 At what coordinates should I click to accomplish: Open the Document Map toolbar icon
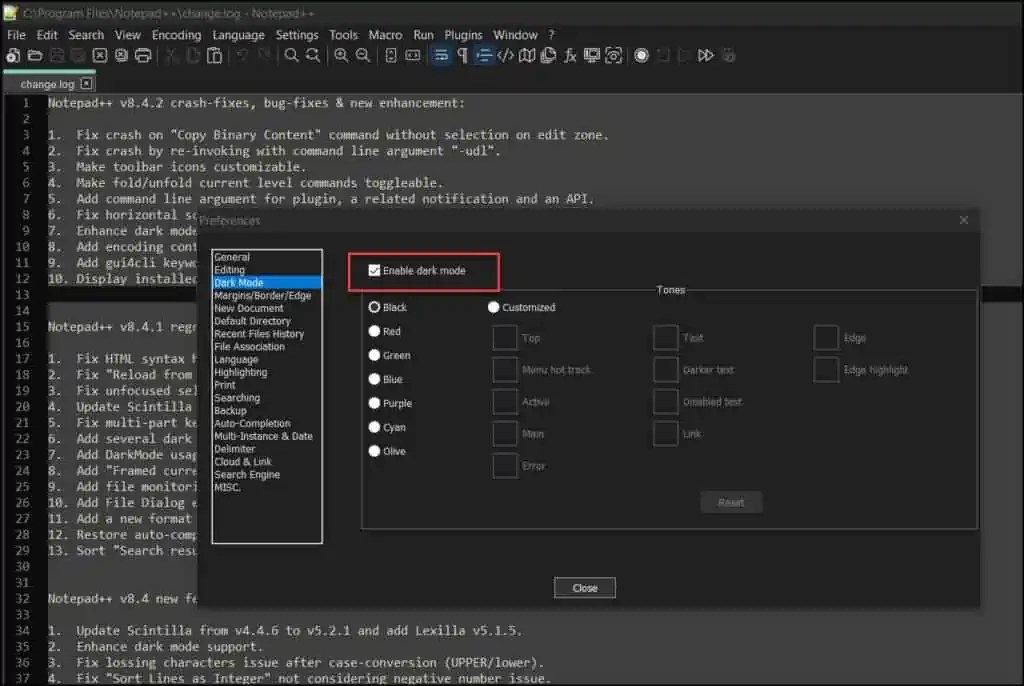[527, 56]
